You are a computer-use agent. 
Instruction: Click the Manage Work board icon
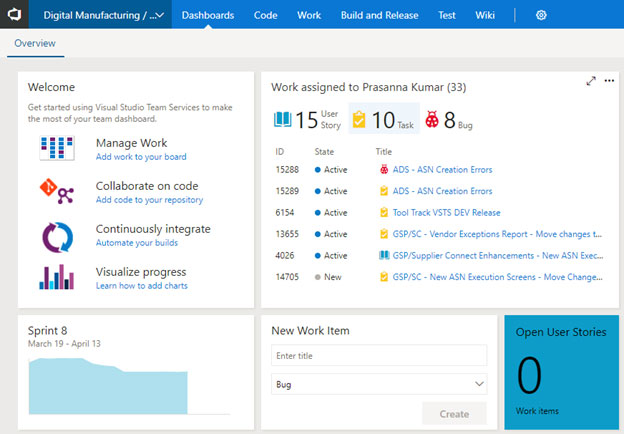pyautogui.click(x=57, y=148)
